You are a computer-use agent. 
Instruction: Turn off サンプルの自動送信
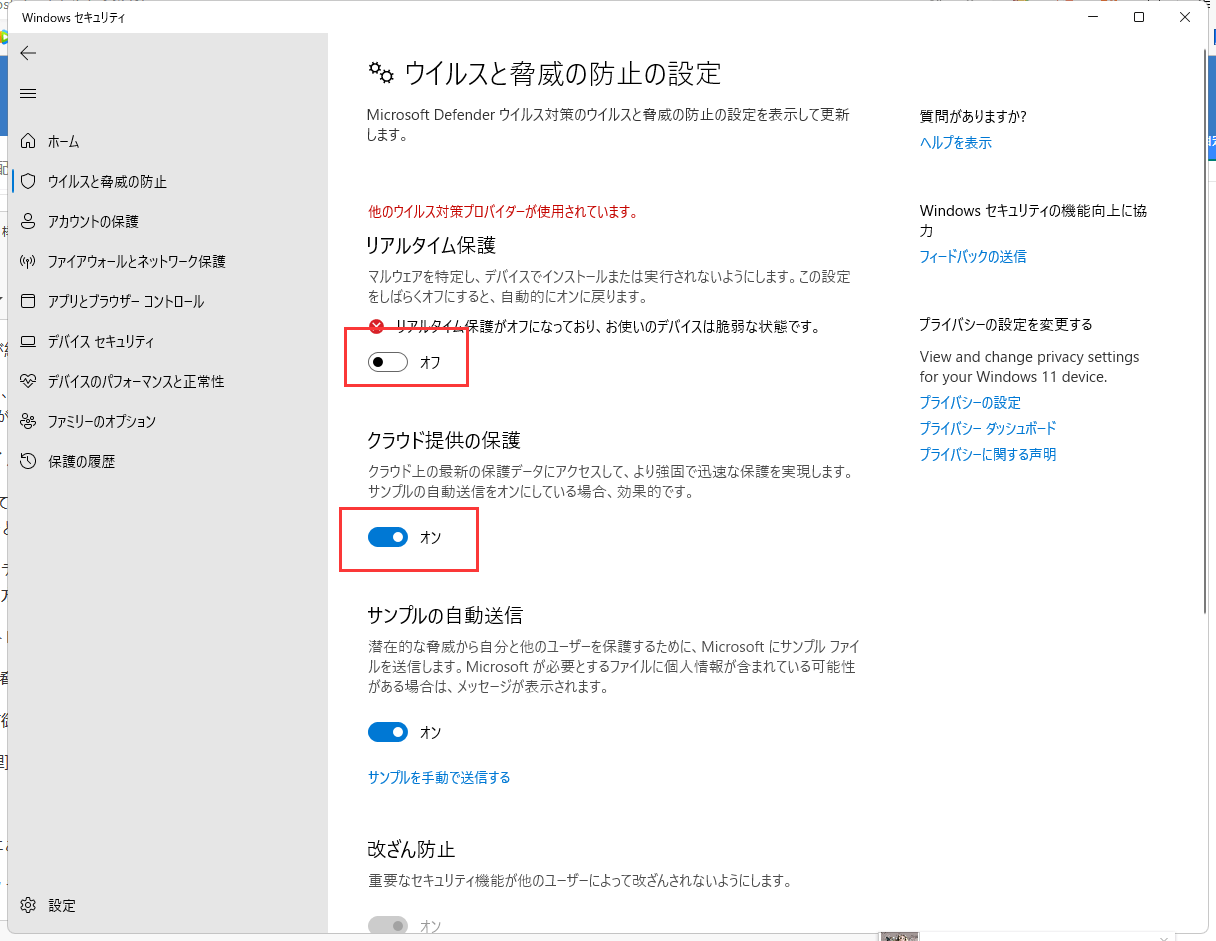387,732
